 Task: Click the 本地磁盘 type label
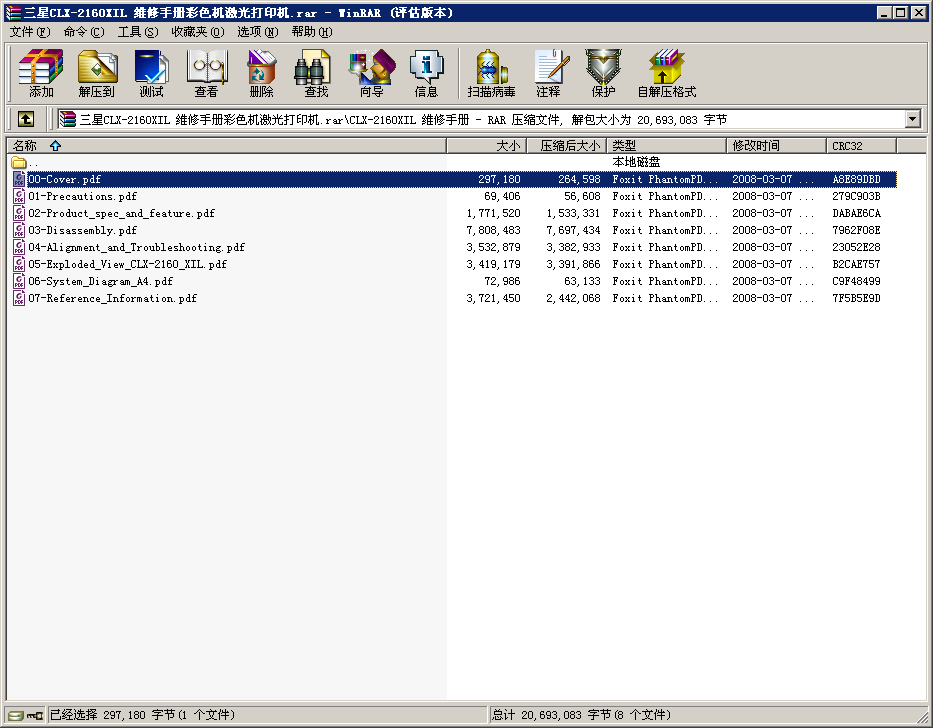(636, 162)
